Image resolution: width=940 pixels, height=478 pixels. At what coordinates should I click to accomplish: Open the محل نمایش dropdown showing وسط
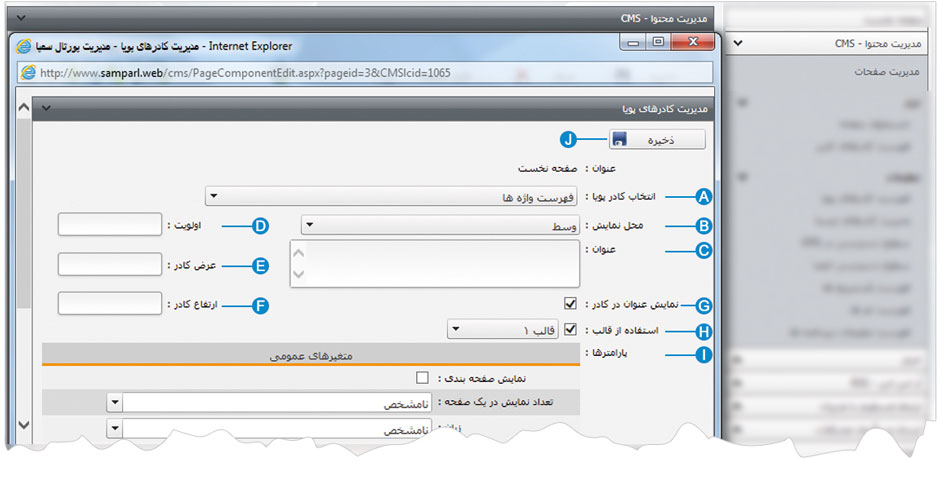click(x=441, y=226)
